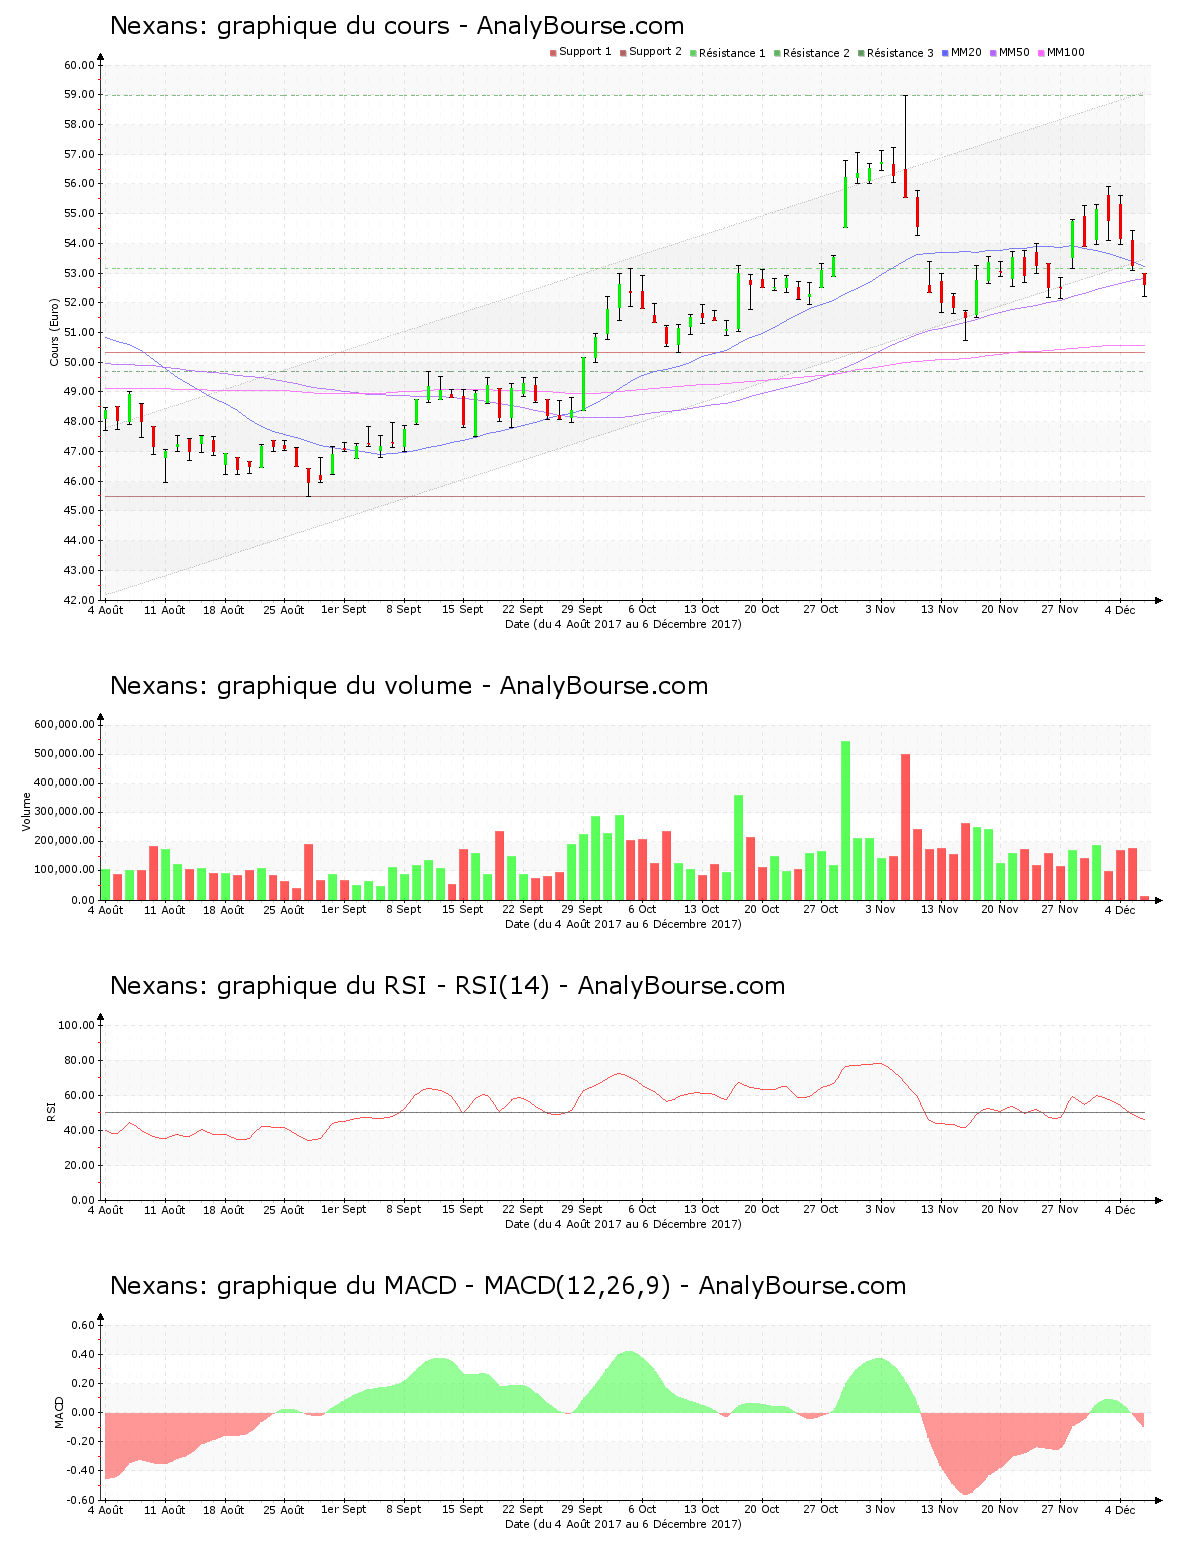Click the 'Volume' vertical axis label
Image resolution: width=1200 pixels, height=1550 pixels.
coord(27,812)
